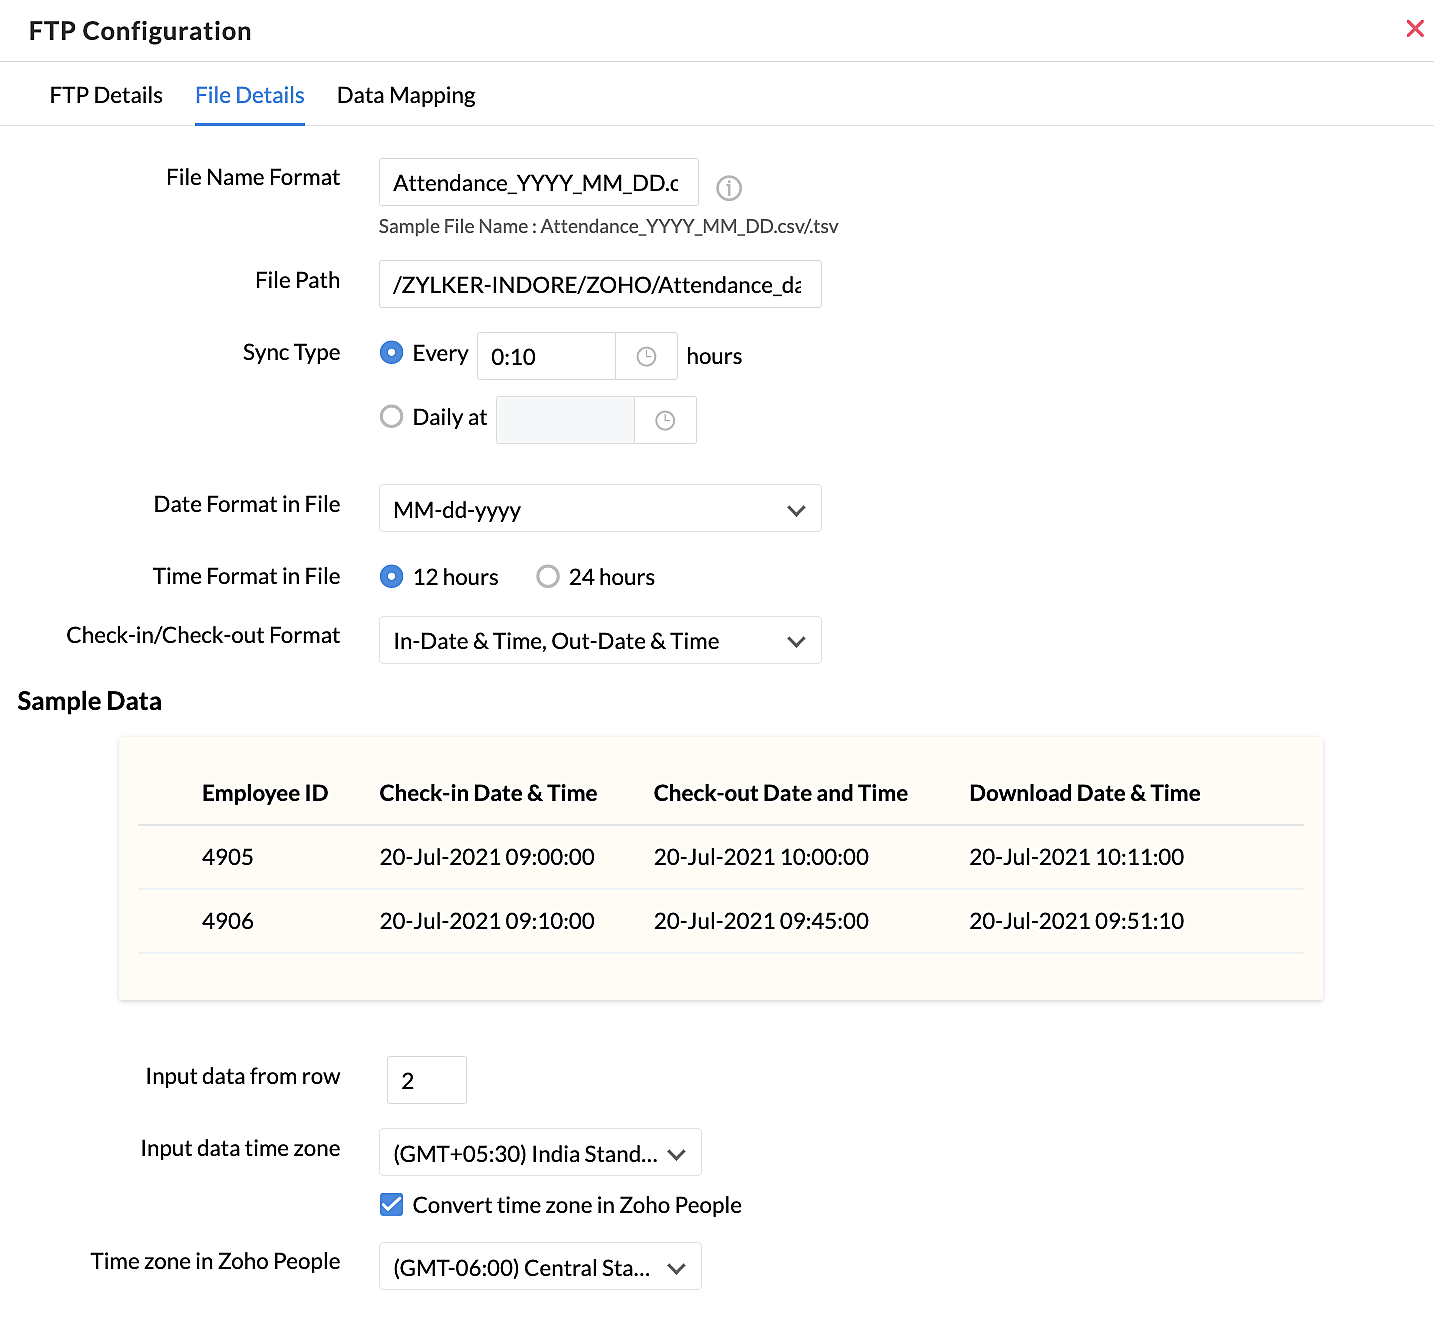This screenshot has width=1434, height=1329.
Task: Close the FTP Configuration dialog
Action: coord(1415,28)
